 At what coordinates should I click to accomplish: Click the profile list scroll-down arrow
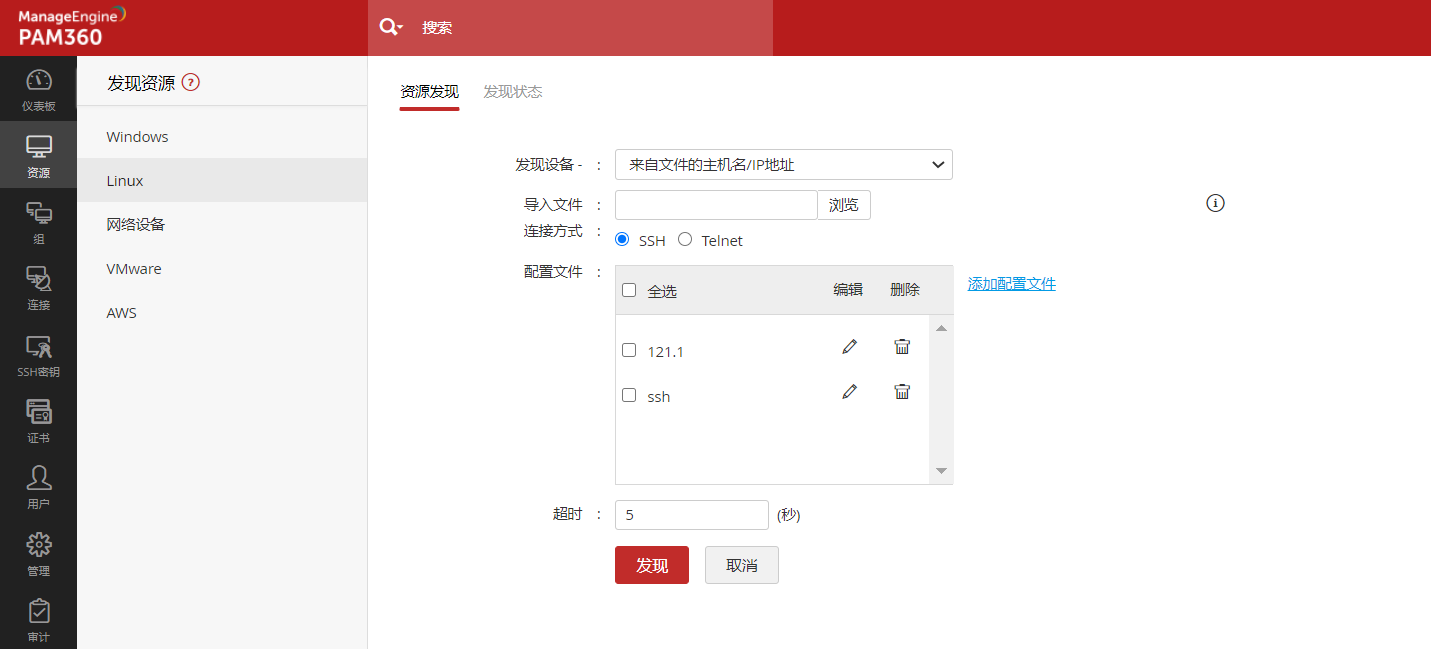(x=941, y=471)
